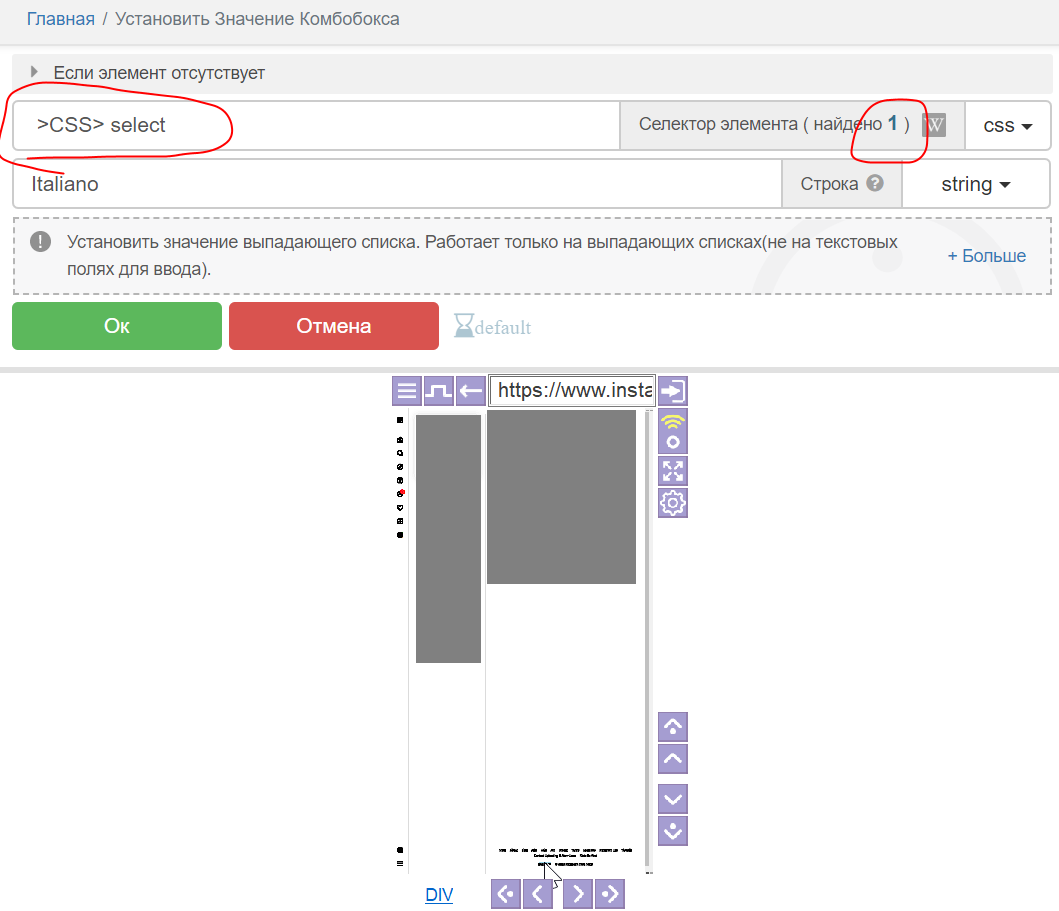Click the pulse waveform icon in browser toolbar

pos(438,390)
